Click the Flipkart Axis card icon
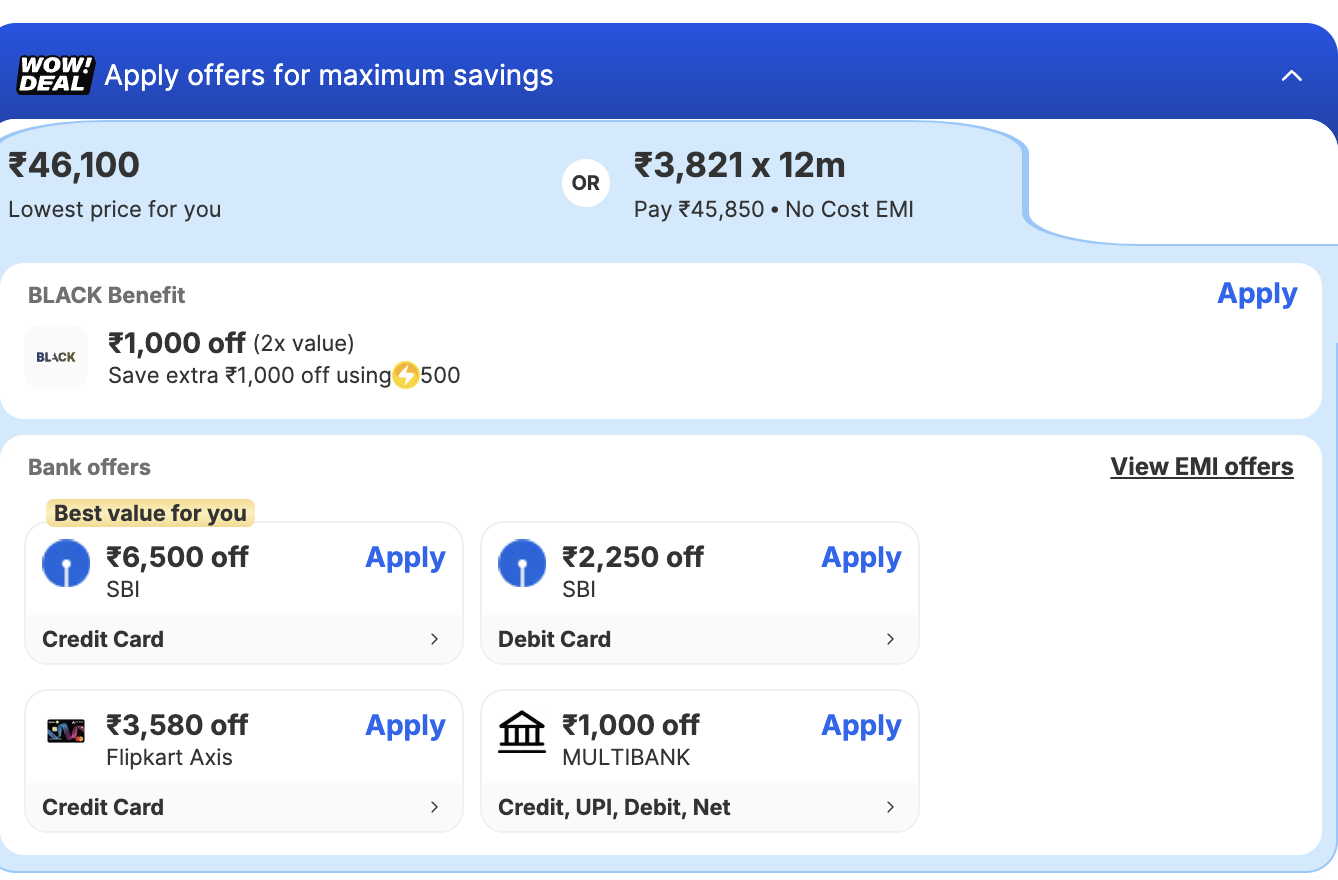 click(66, 731)
